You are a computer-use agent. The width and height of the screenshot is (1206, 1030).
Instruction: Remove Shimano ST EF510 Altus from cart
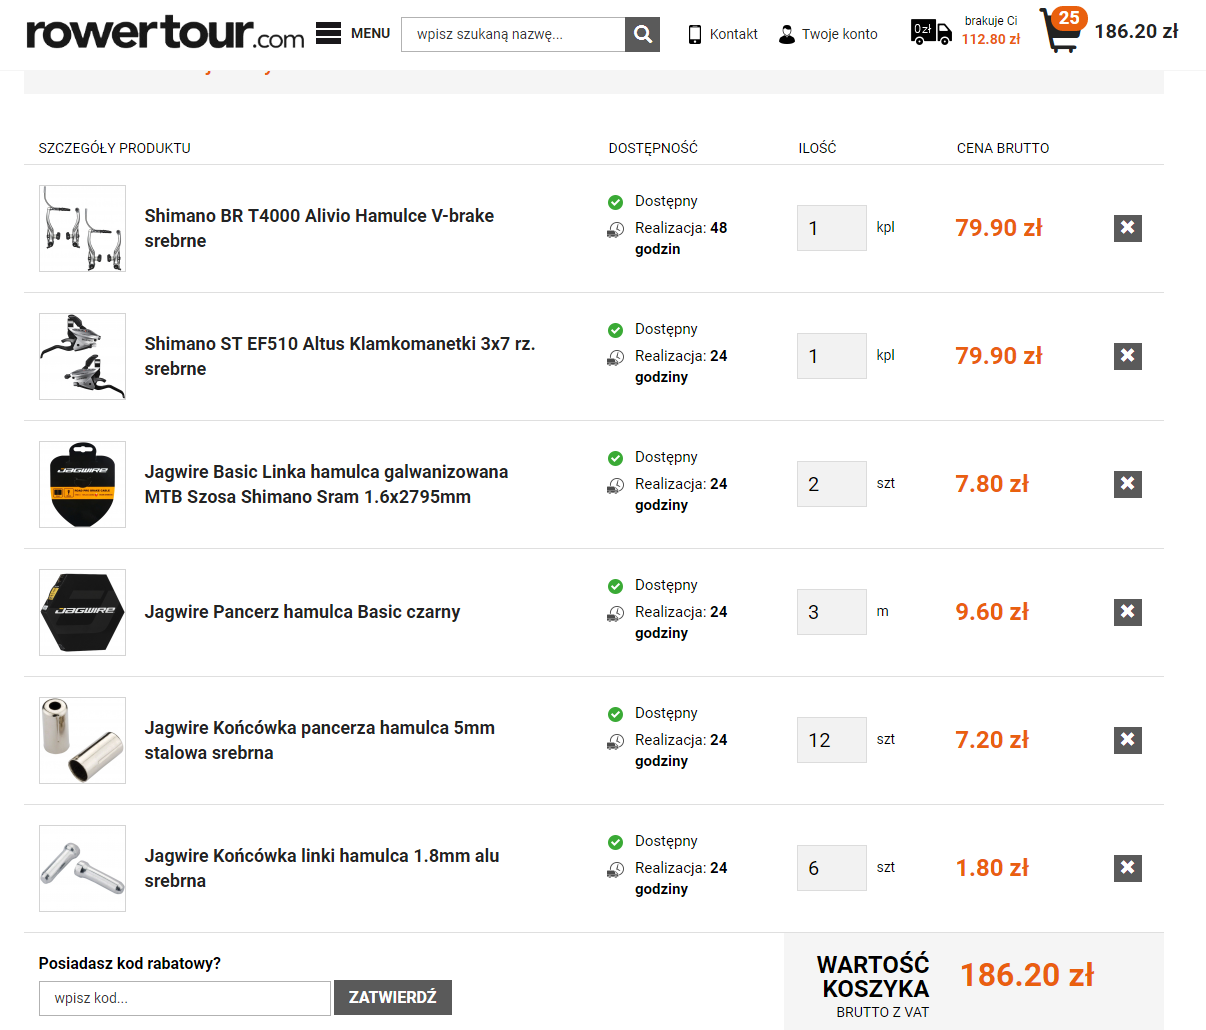click(1127, 356)
